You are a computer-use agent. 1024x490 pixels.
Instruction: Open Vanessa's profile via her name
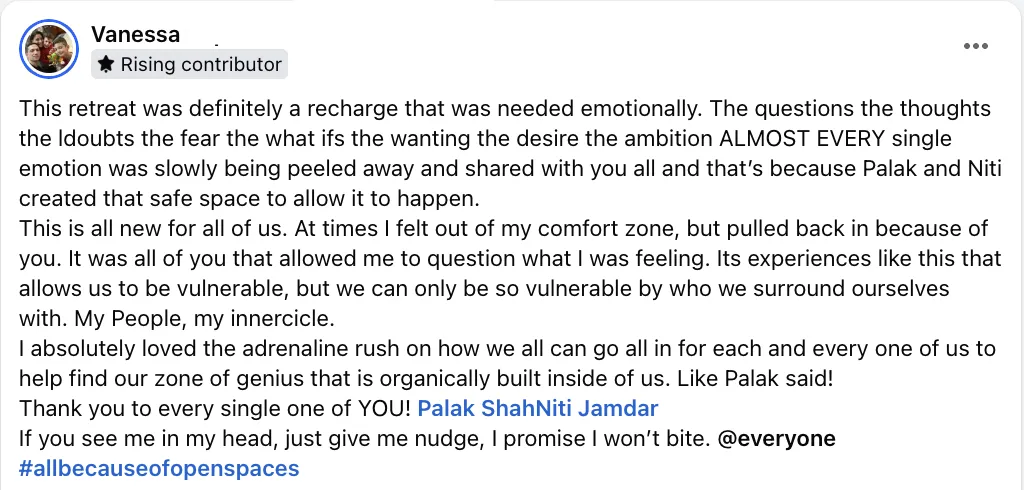[135, 34]
